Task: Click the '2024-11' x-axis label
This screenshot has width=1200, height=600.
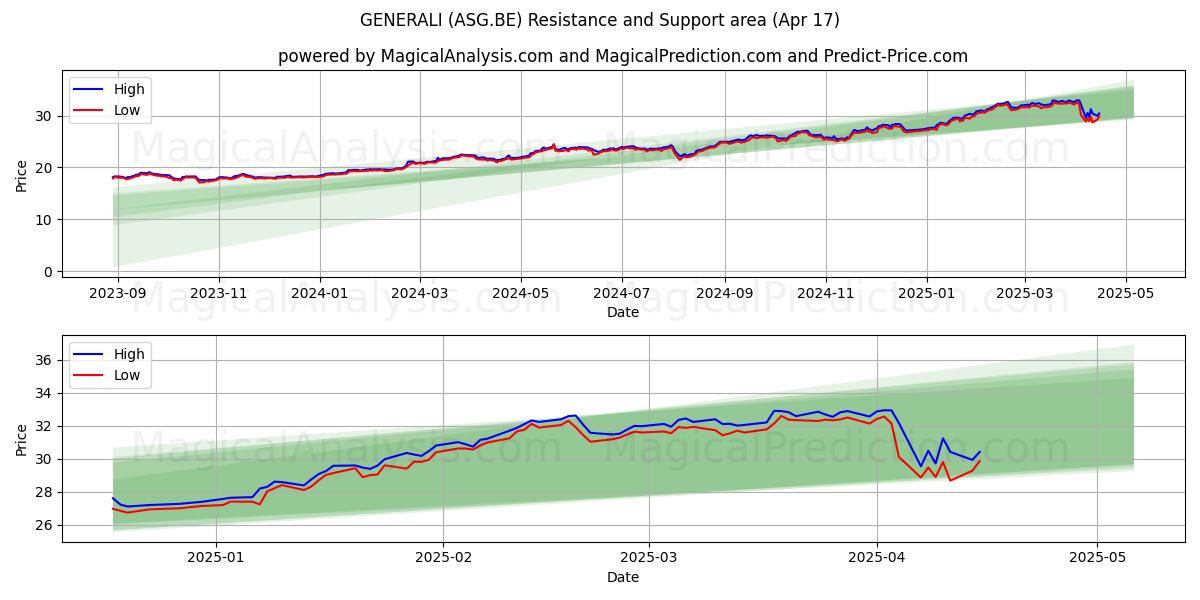Action: pos(825,294)
